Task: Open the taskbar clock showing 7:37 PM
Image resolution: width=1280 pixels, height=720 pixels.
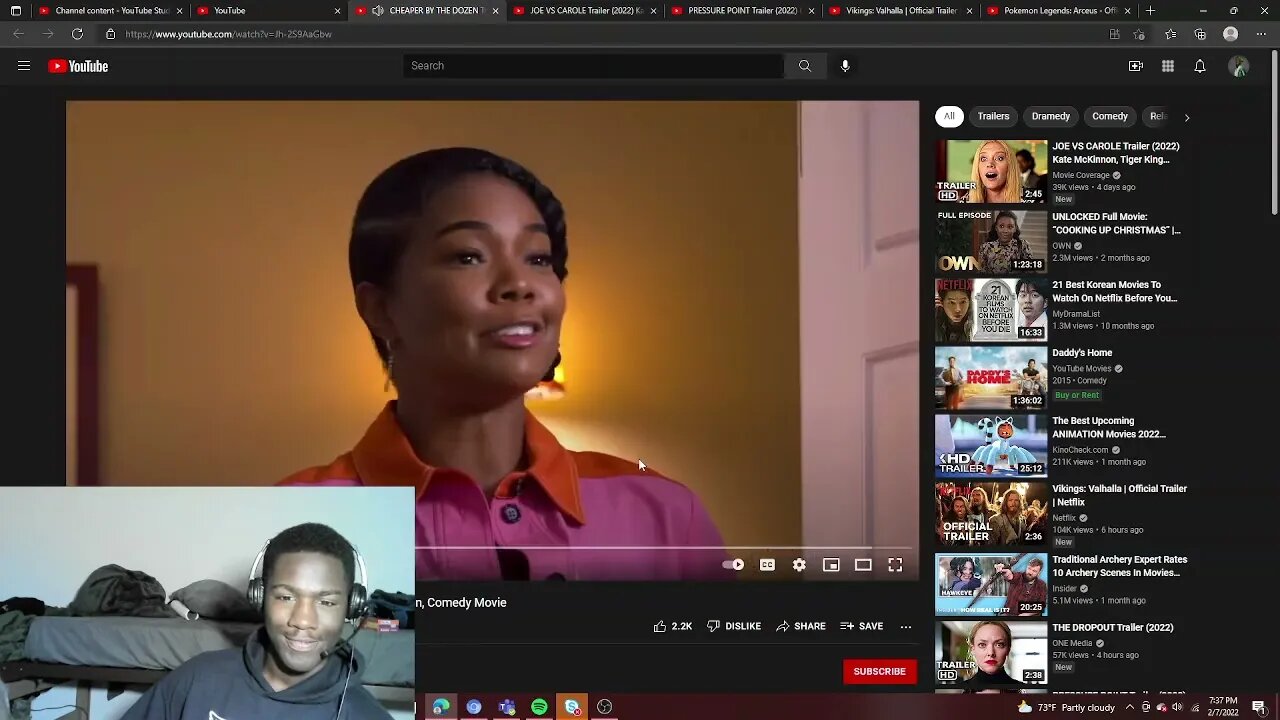Action: tap(1224, 707)
